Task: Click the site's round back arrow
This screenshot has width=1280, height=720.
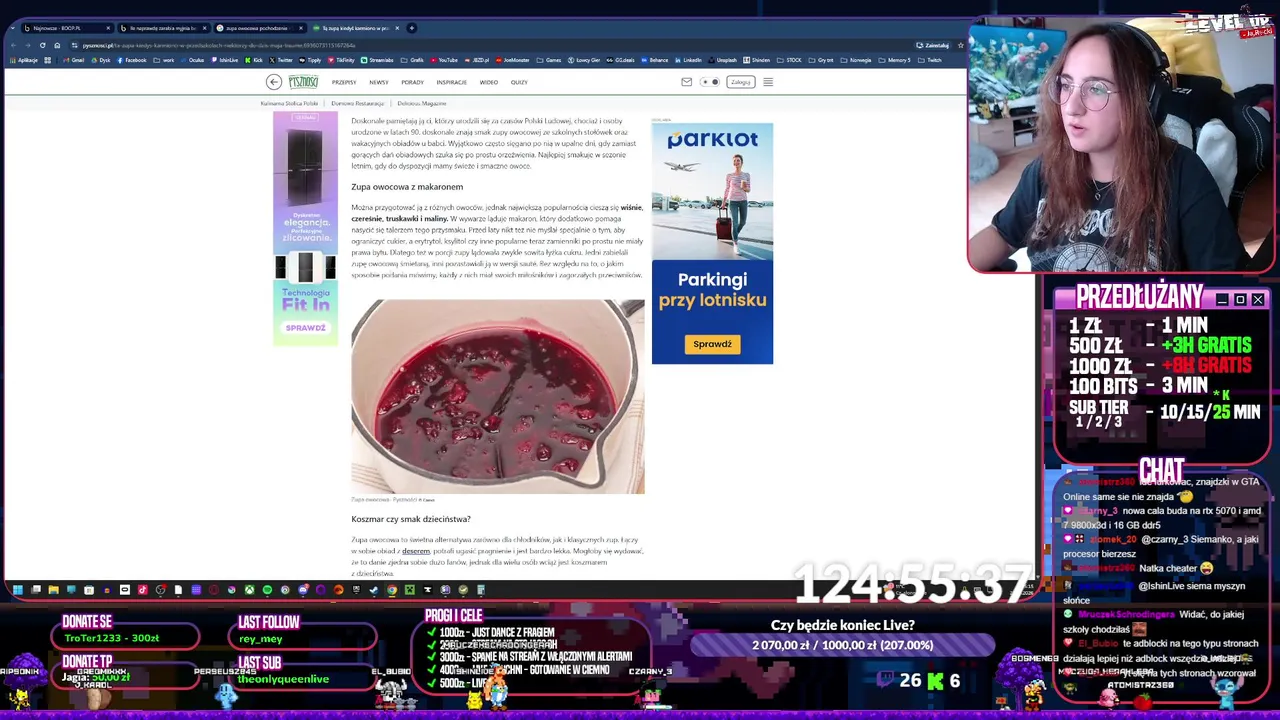Action: 274,82
